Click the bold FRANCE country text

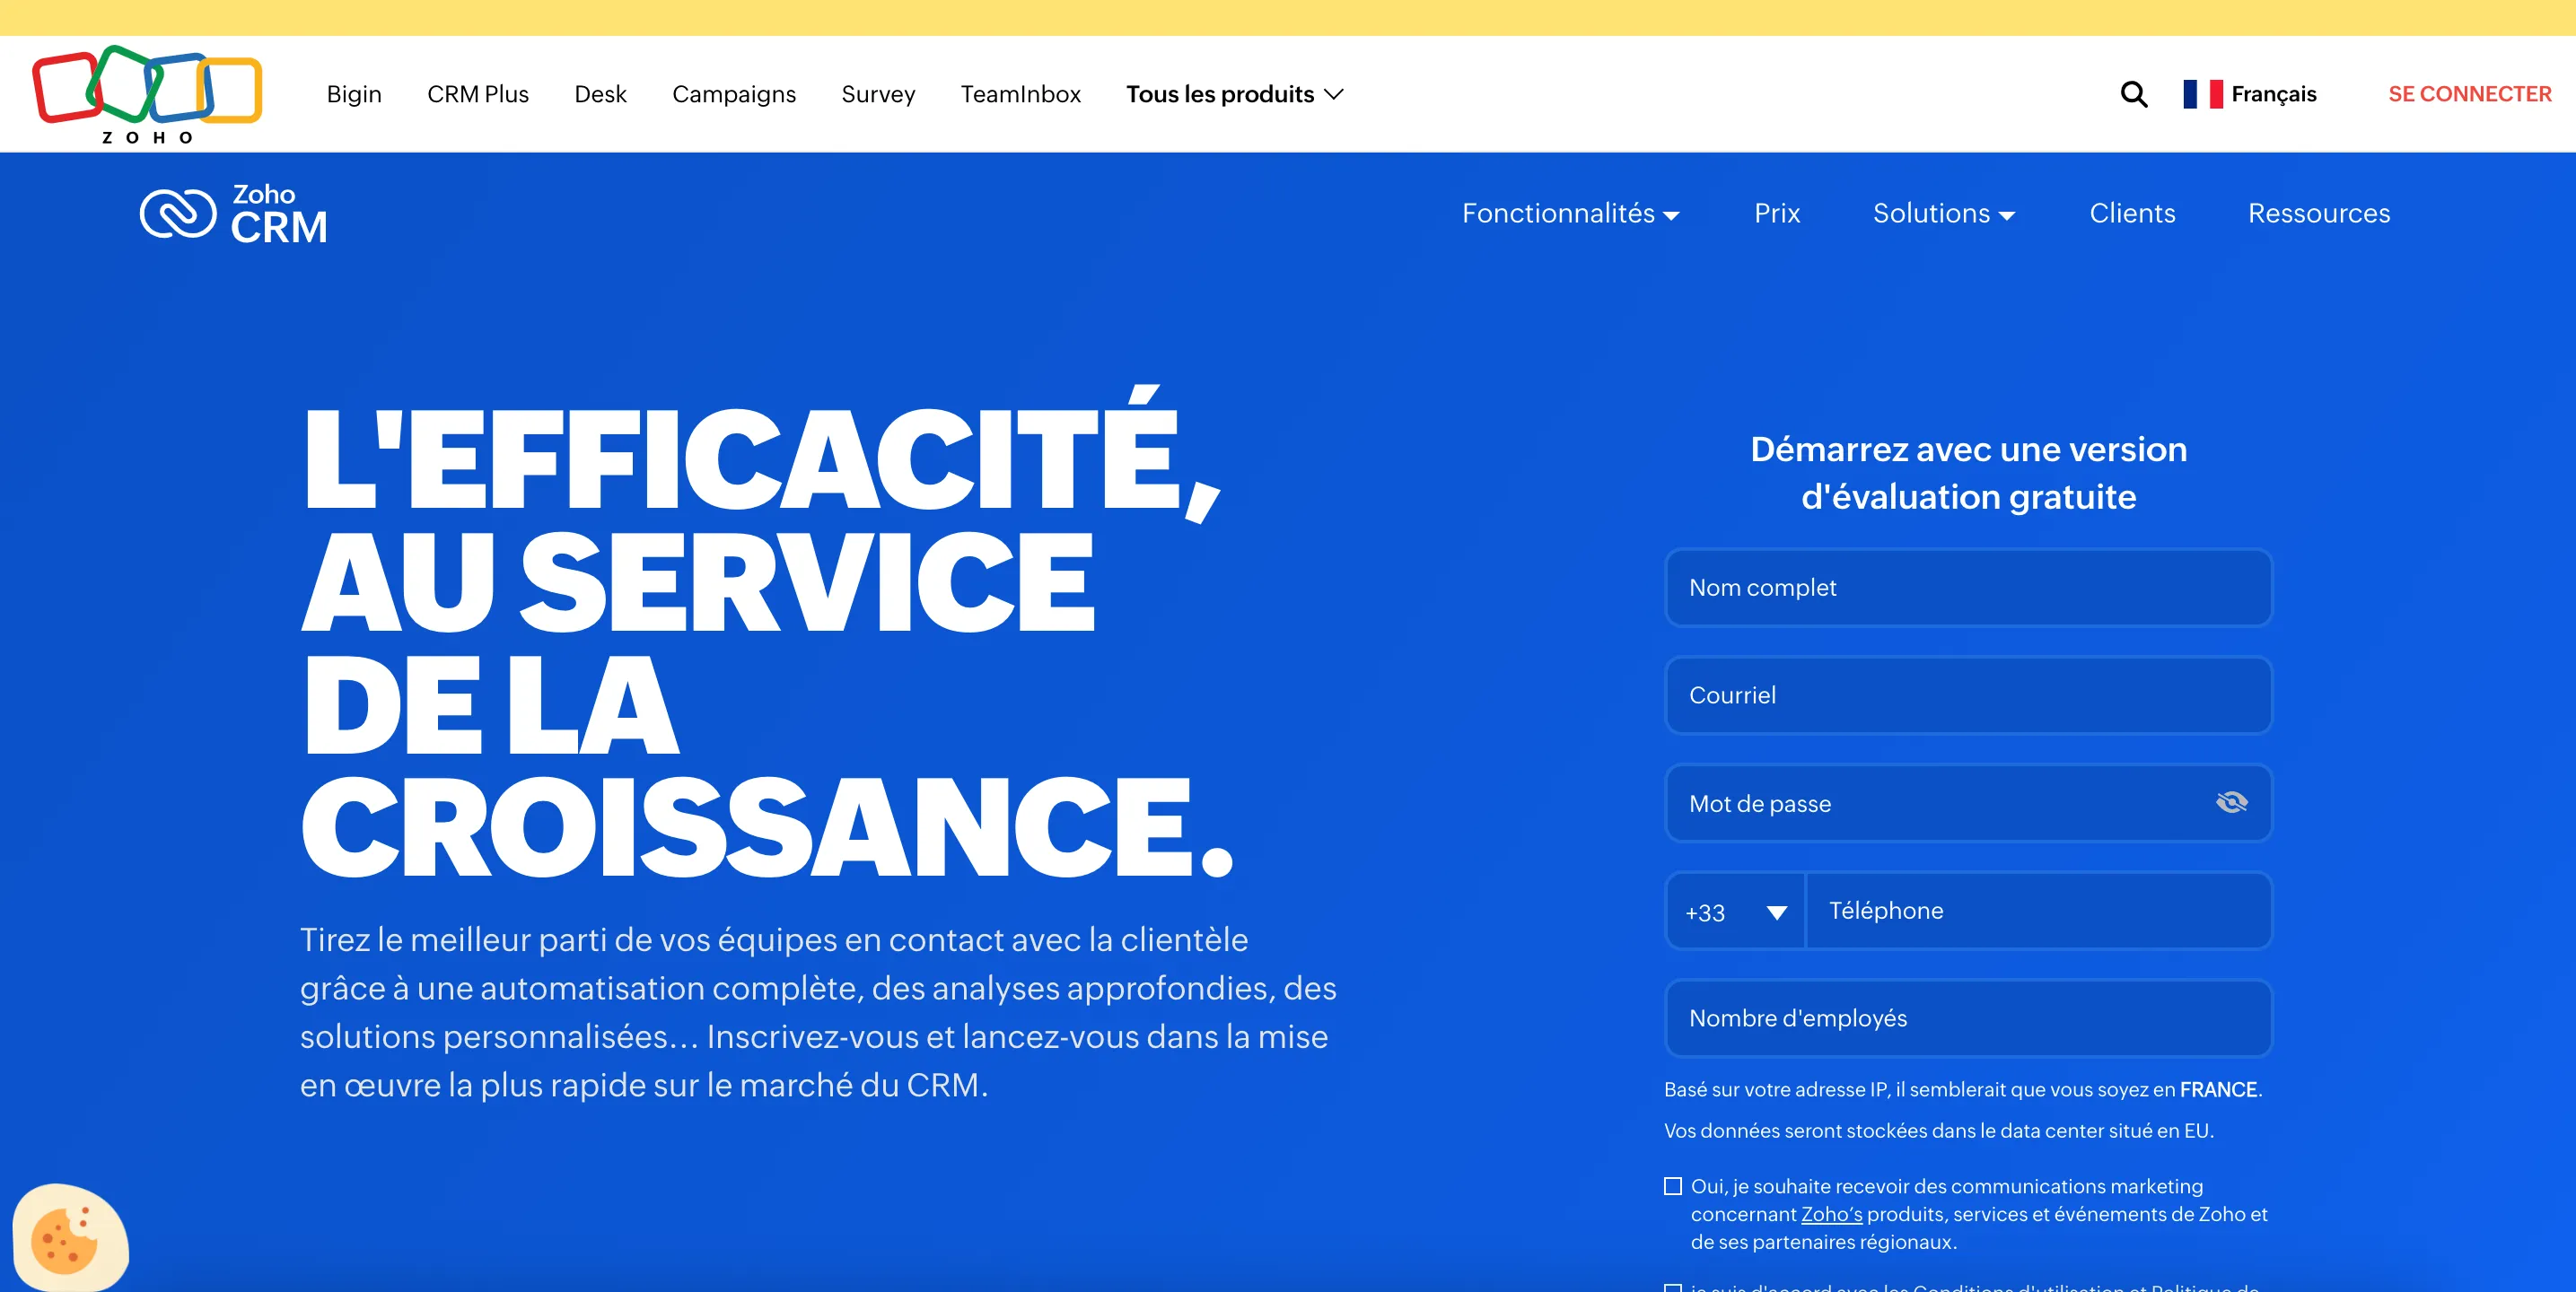(x=2218, y=1089)
